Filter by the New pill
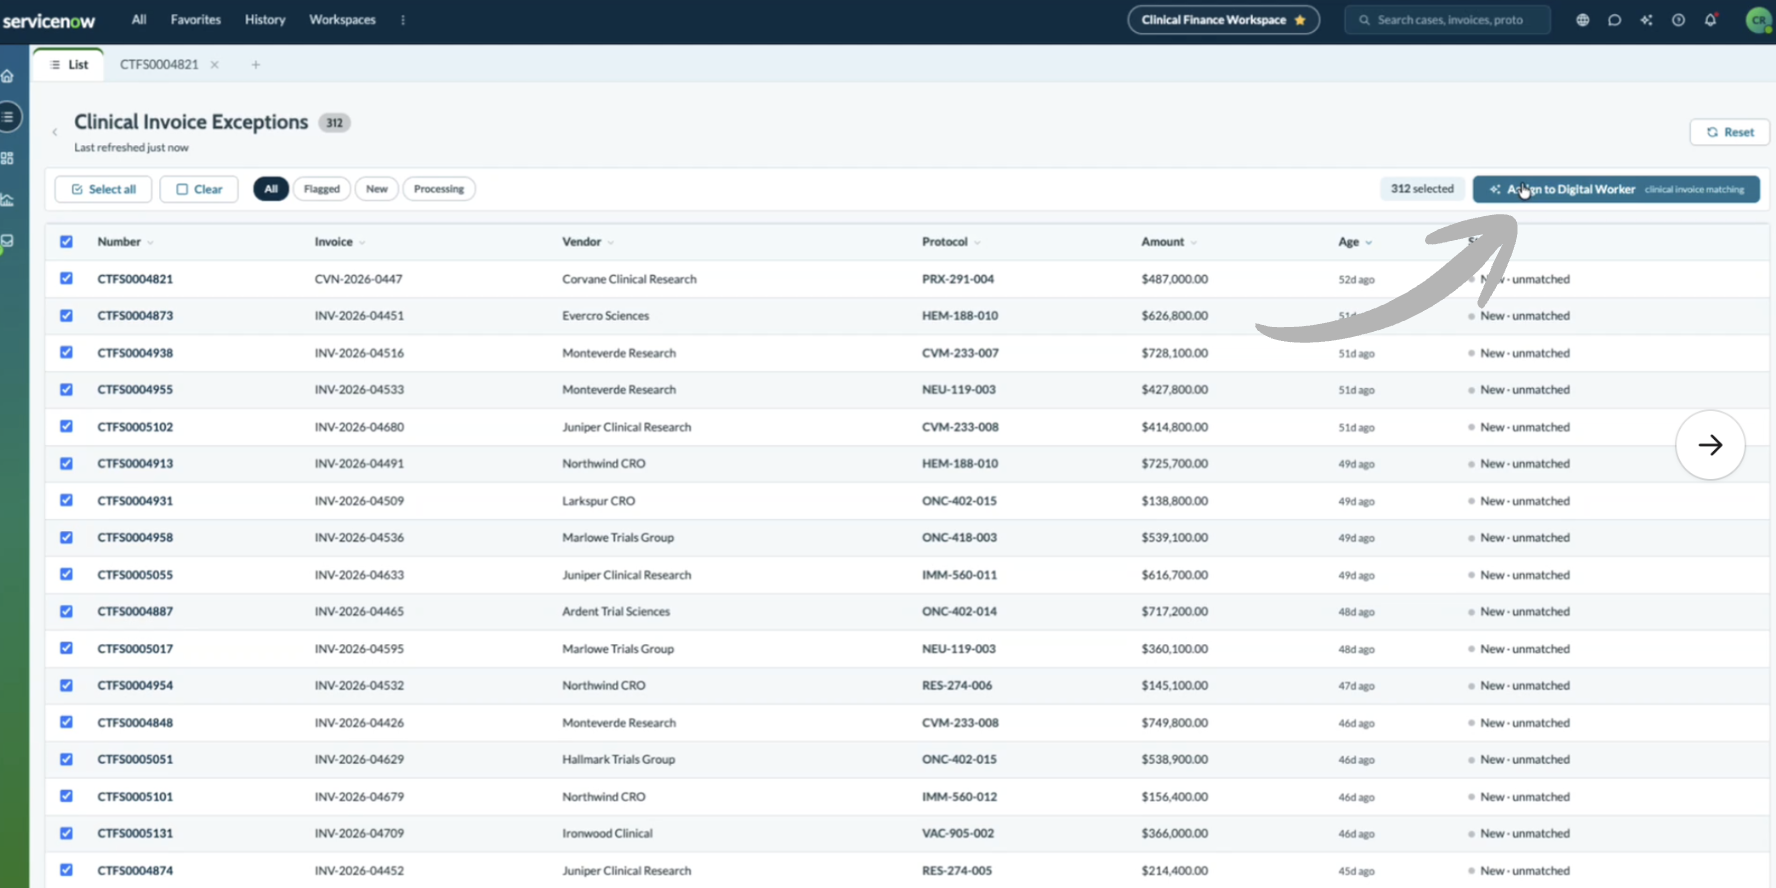This screenshot has height=888, width=1776. [x=377, y=189]
